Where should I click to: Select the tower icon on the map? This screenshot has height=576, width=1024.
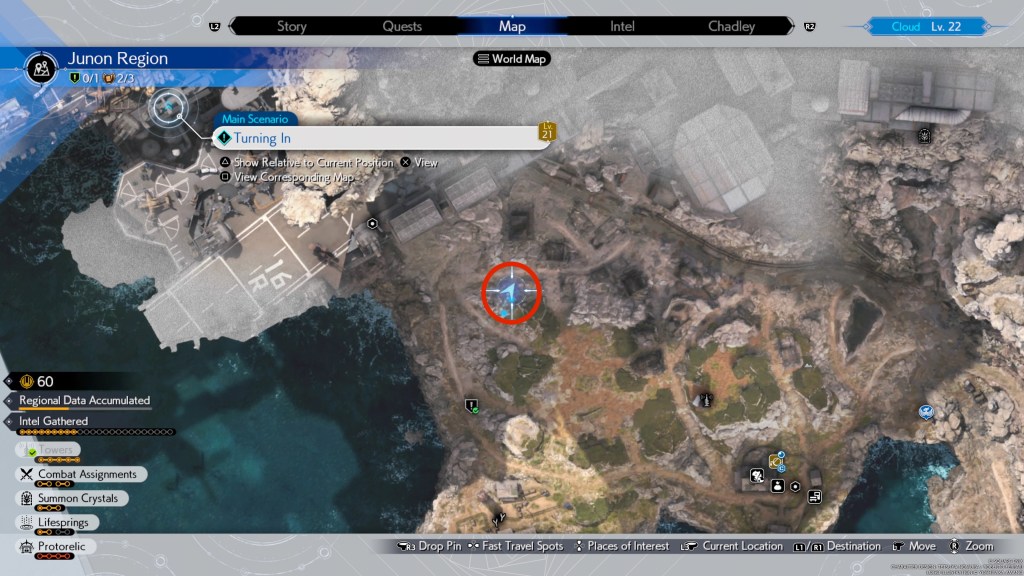coord(707,399)
